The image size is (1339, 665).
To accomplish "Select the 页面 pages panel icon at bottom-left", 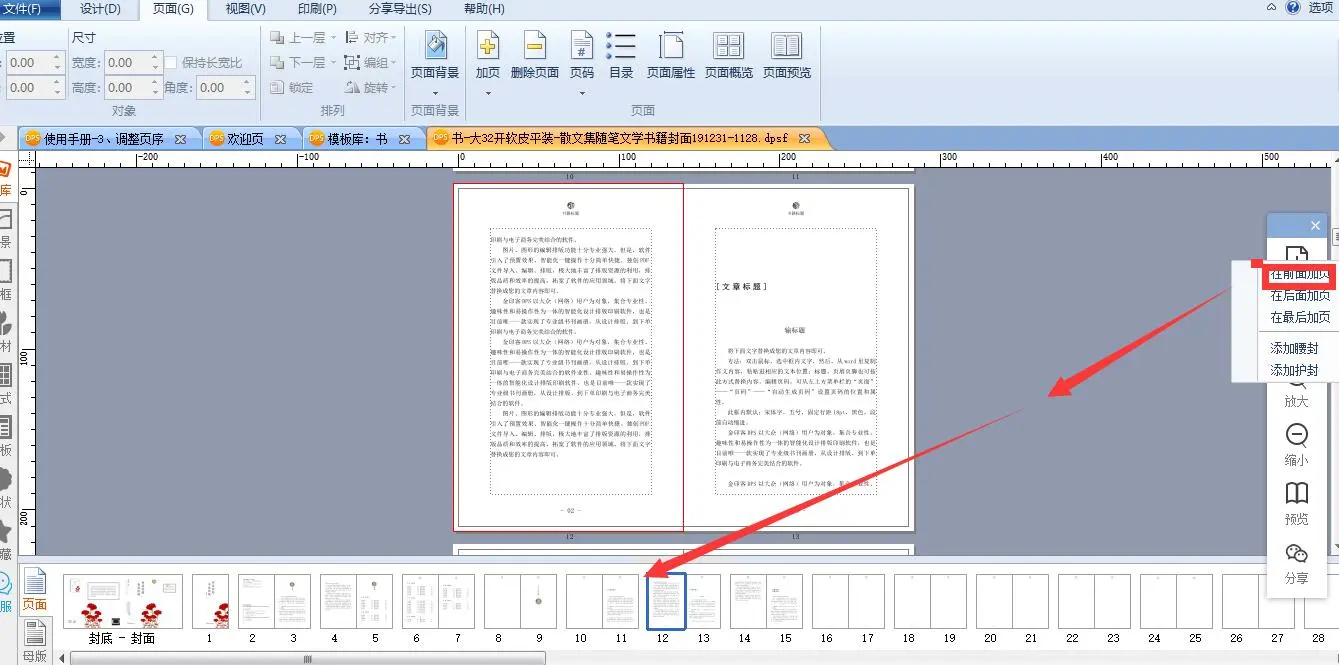I will [35, 589].
